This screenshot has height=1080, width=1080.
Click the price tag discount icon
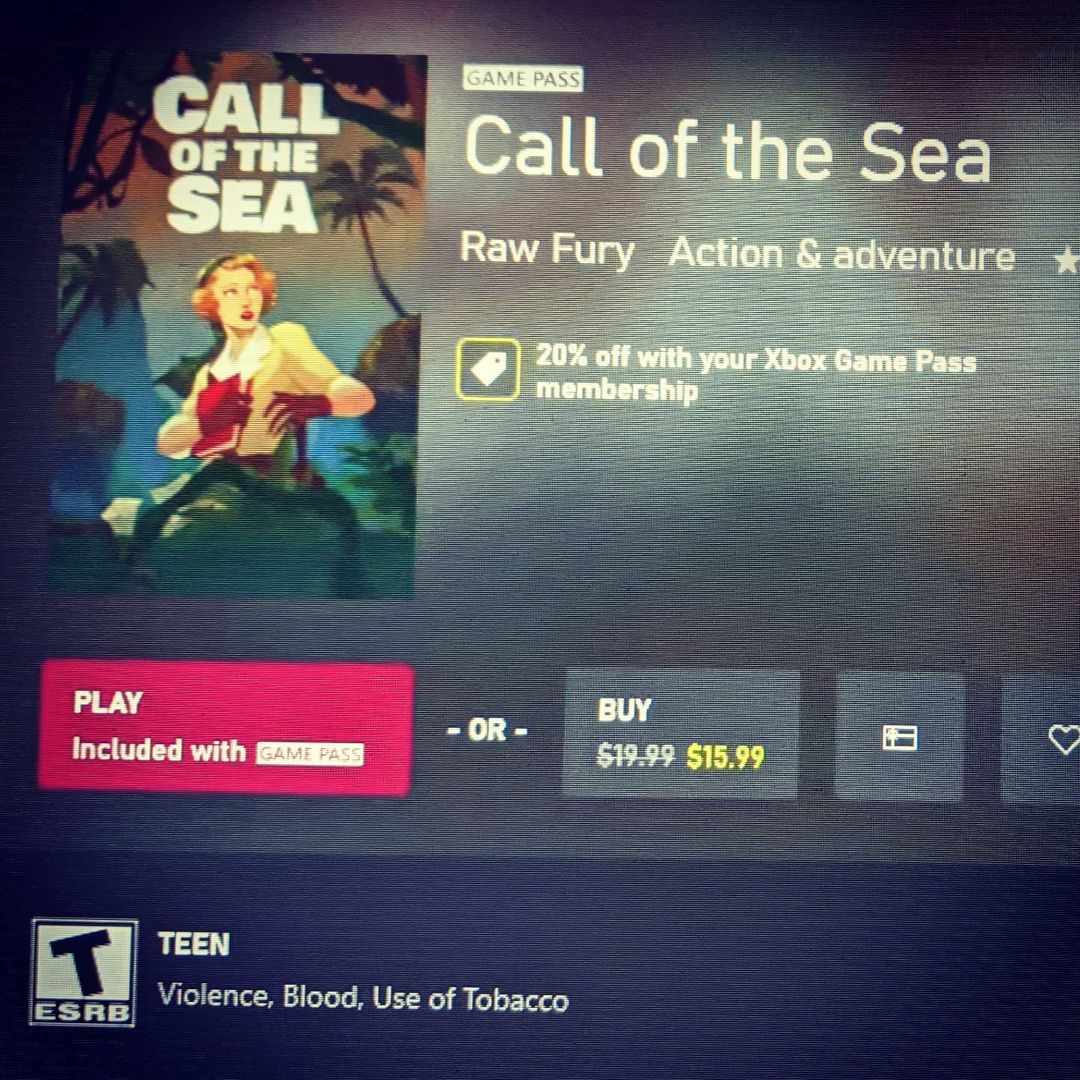coord(488,369)
